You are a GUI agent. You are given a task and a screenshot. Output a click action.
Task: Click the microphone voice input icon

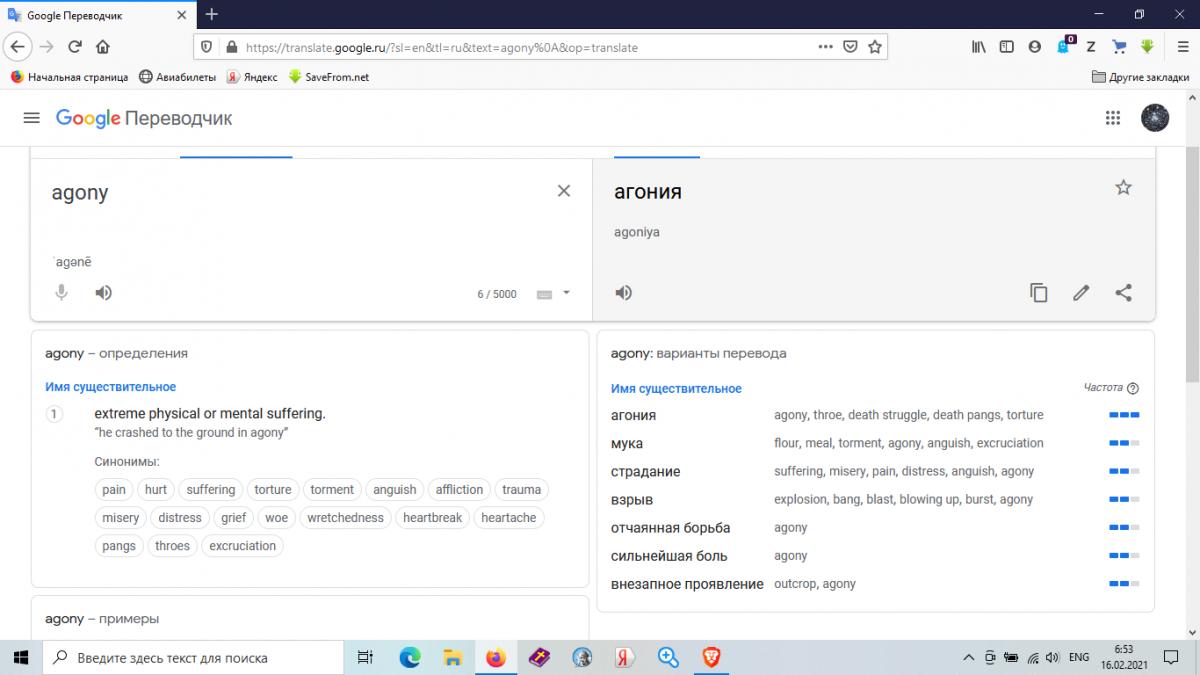[61, 293]
